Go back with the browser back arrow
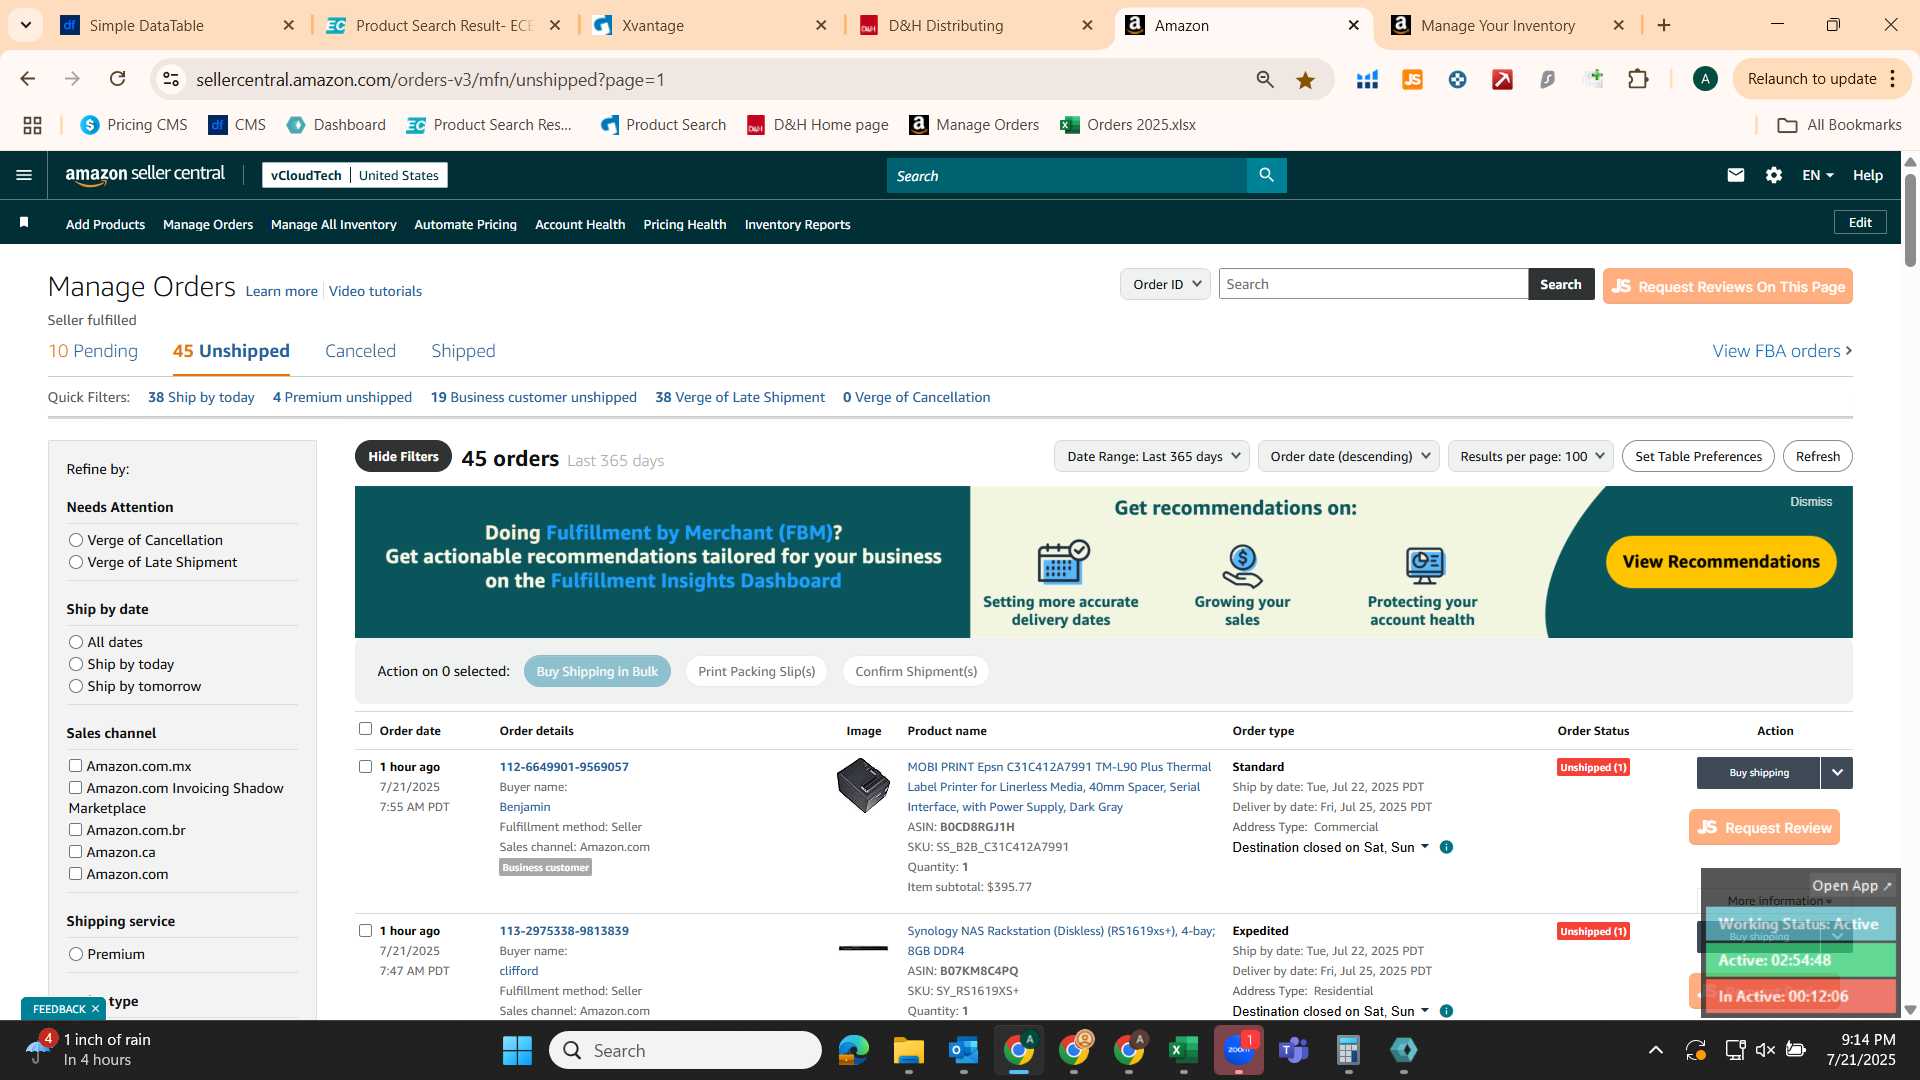 coord(28,79)
